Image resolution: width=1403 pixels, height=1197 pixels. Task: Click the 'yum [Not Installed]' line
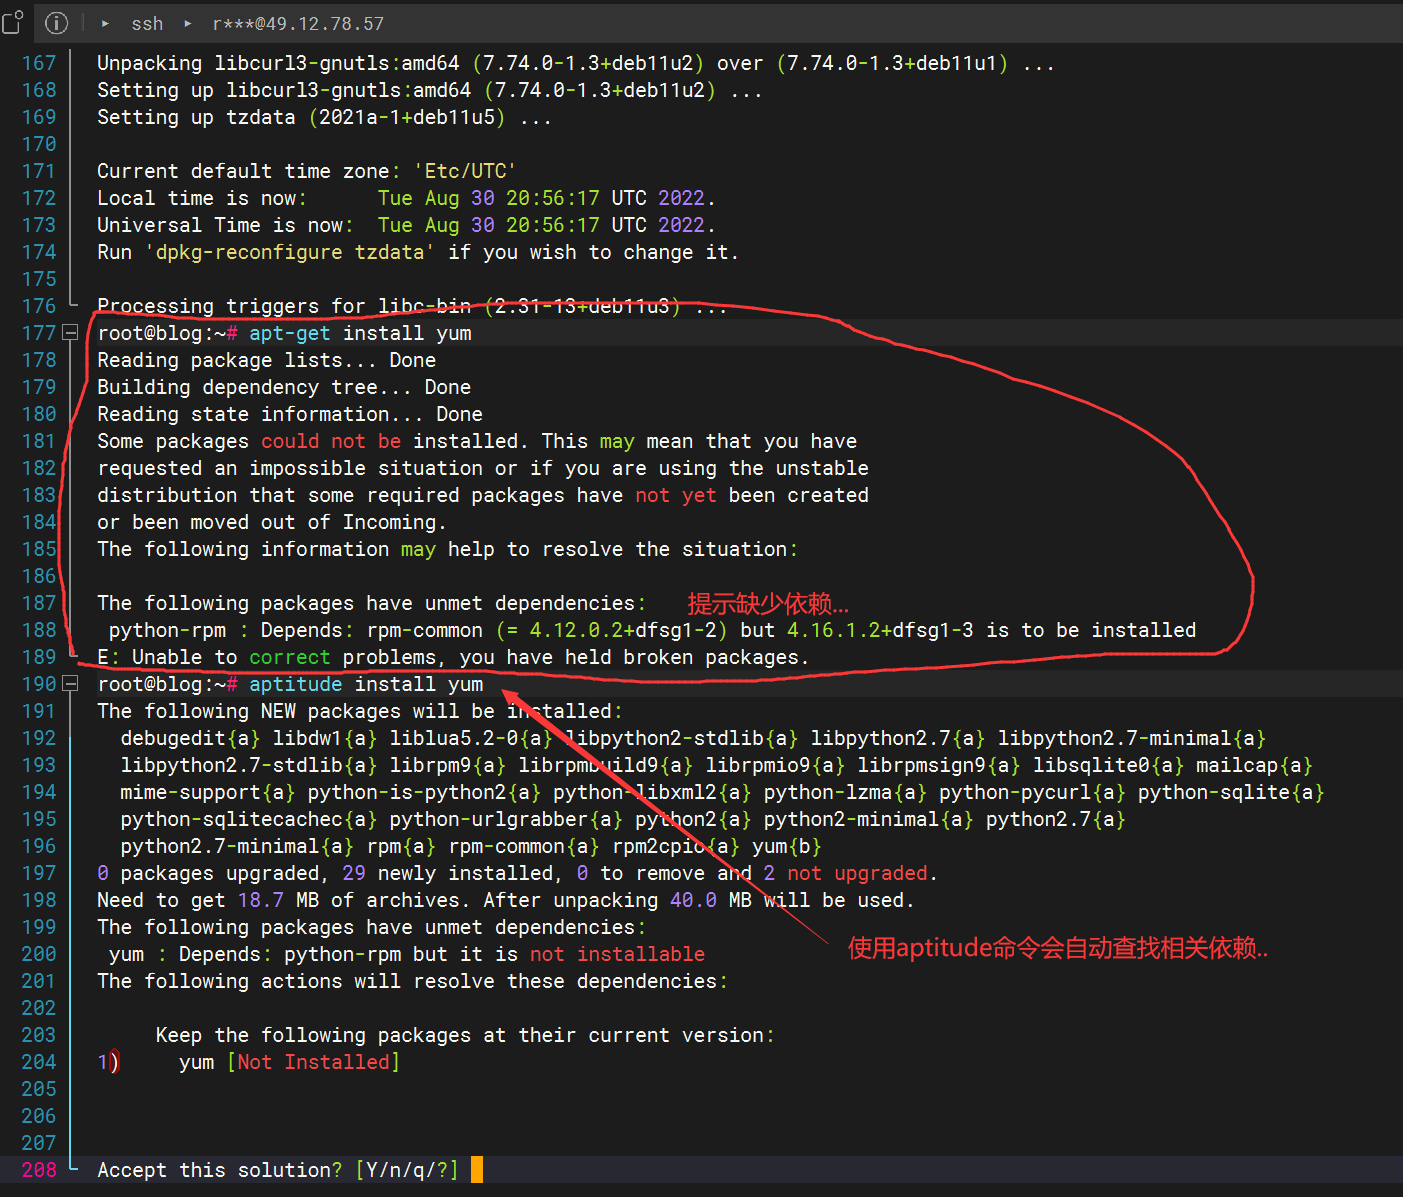[289, 1062]
